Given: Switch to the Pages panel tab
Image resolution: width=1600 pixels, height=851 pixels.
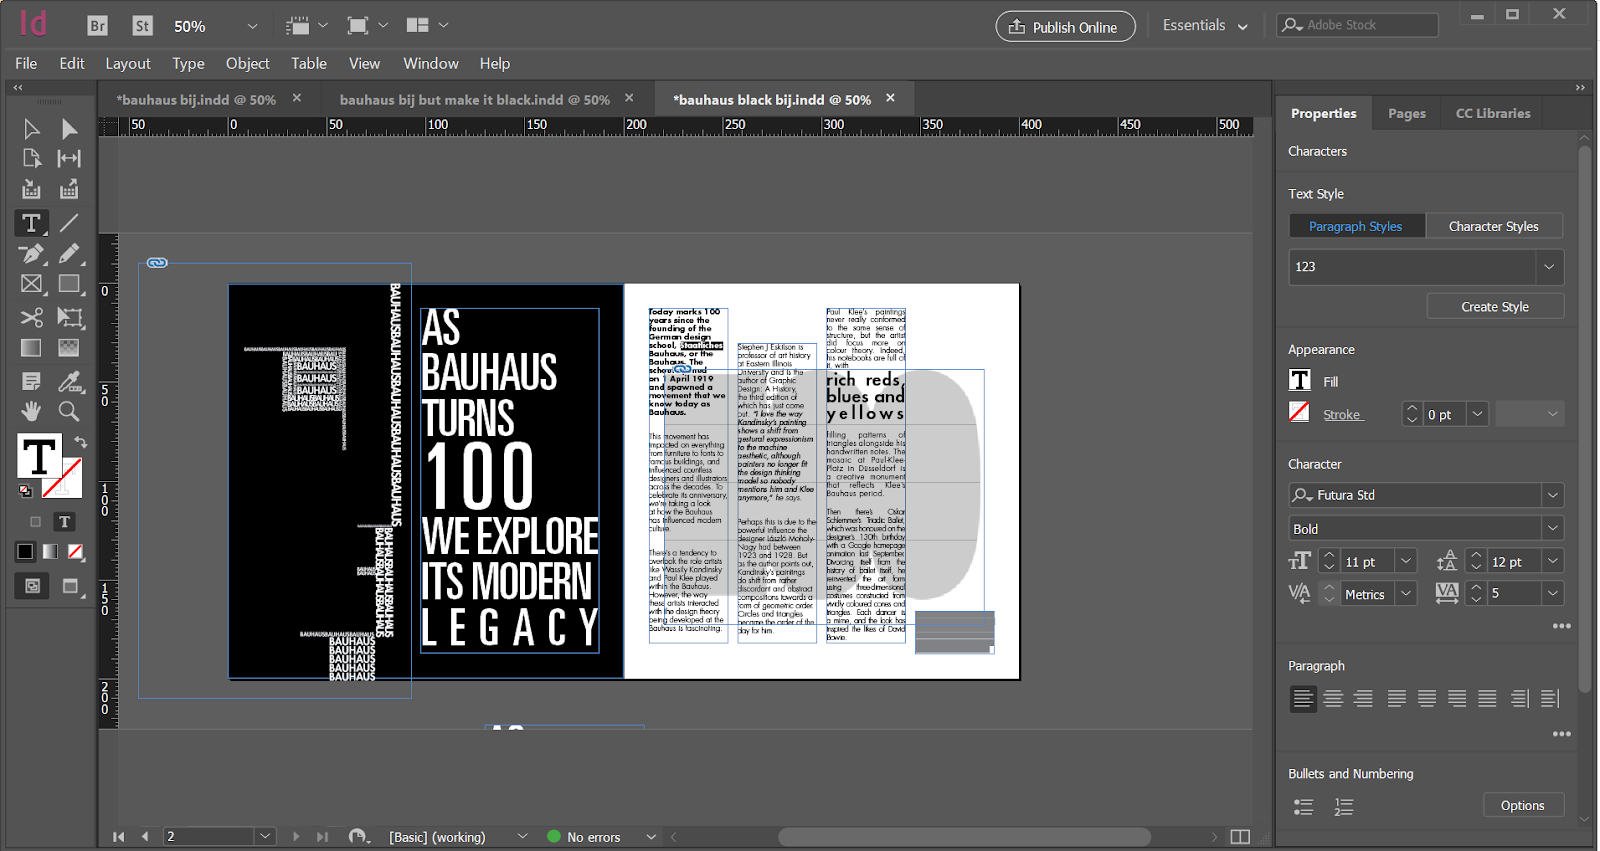Looking at the screenshot, I should (x=1407, y=113).
